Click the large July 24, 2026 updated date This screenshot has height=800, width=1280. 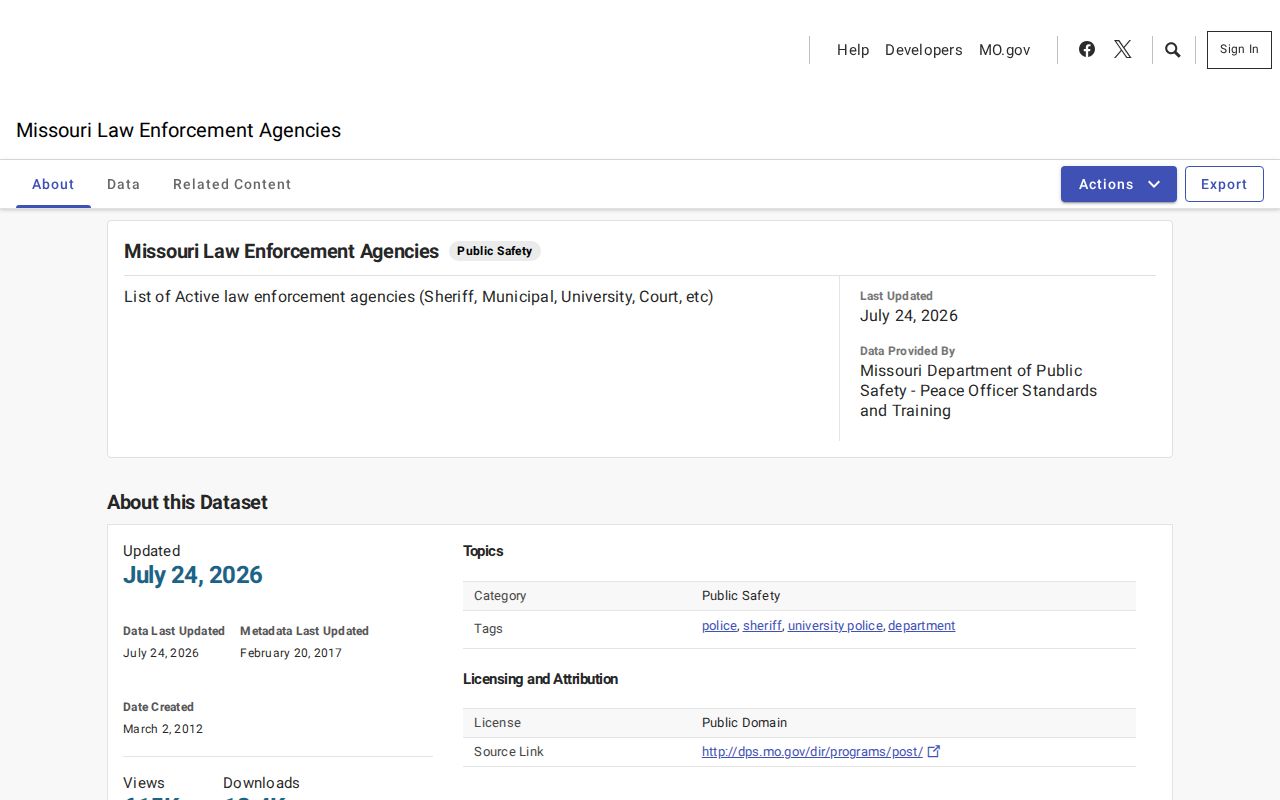point(193,575)
